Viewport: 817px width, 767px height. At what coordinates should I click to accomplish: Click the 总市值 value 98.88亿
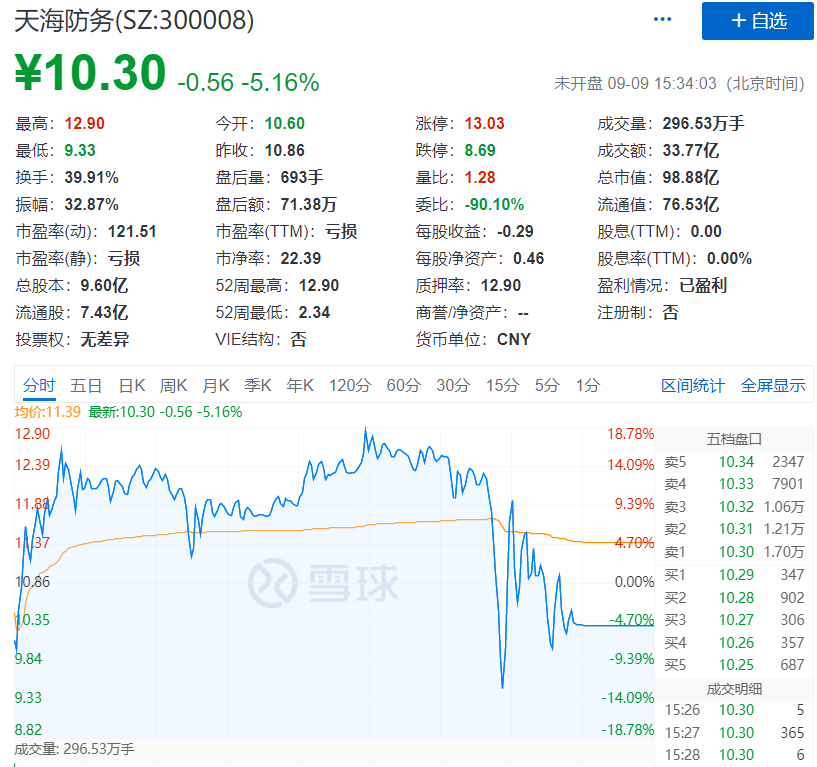point(690,178)
